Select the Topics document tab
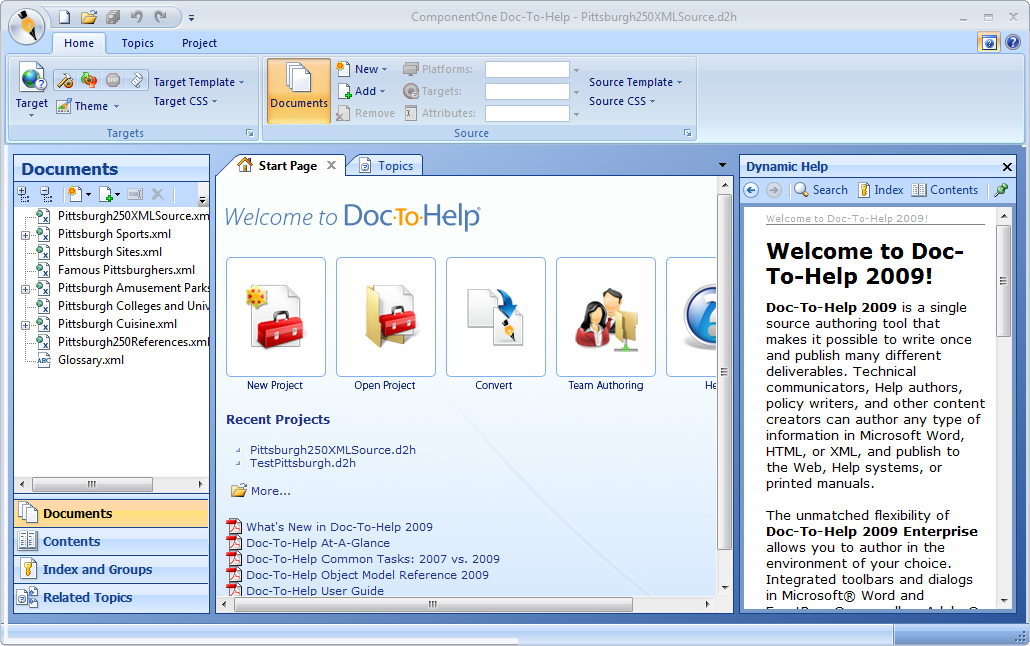Image resolution: width=1030 pixels, height=646 pixels. (386, 166)
